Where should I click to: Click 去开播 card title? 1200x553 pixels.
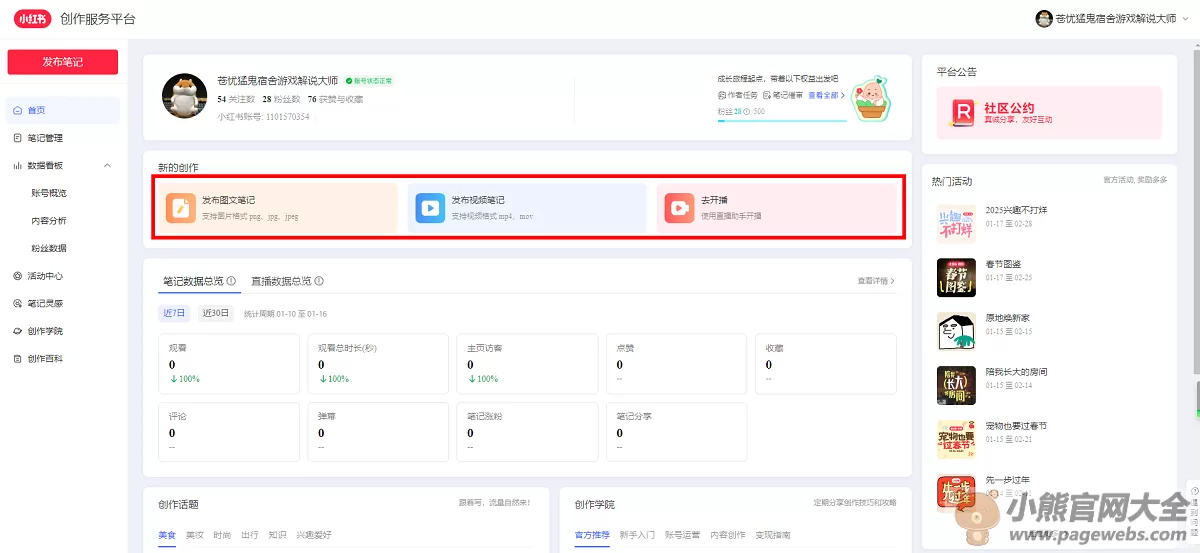click(714, 200)
